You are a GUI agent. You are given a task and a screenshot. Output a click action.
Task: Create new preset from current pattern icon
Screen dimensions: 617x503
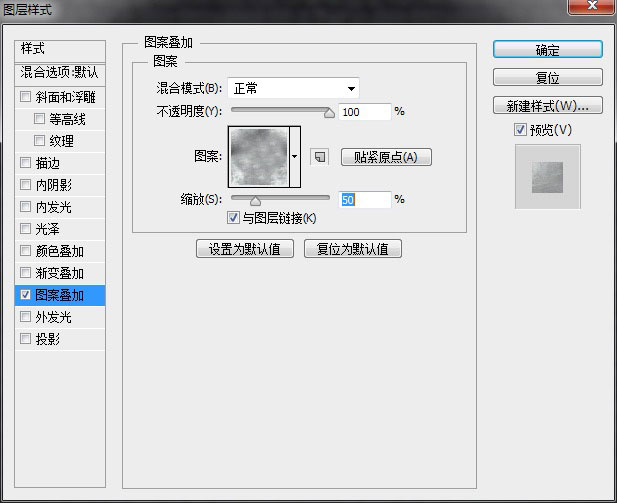coord(320,157)
